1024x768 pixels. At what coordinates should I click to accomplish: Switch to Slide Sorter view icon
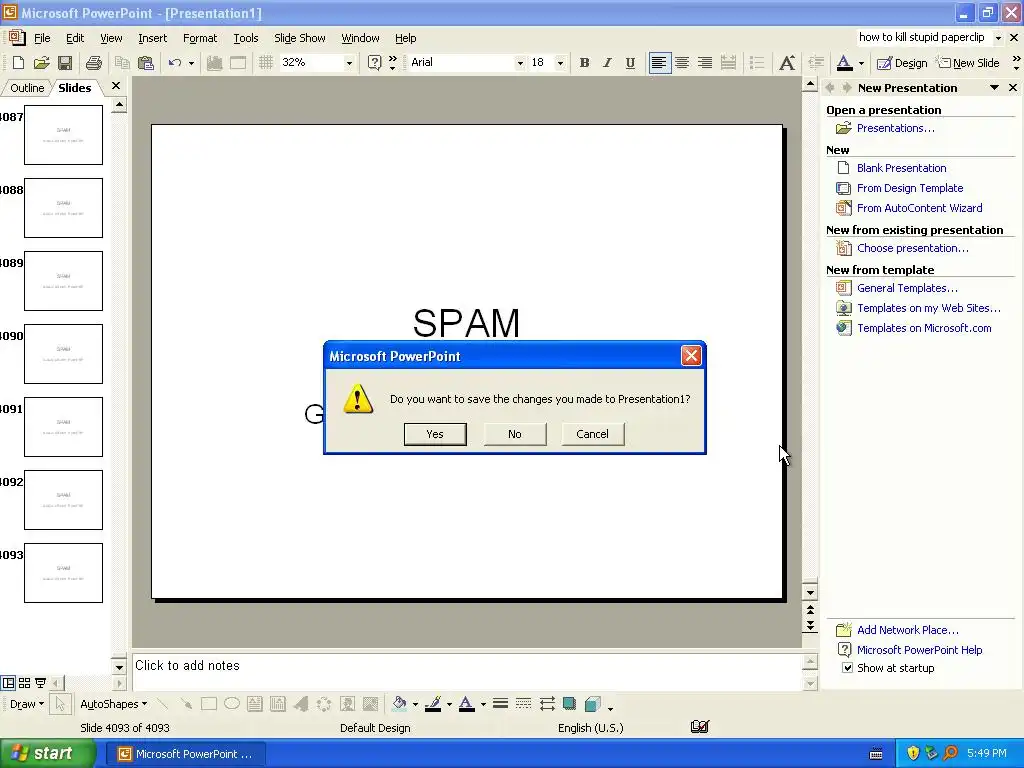pyautogui.click(x=24, y=683)
